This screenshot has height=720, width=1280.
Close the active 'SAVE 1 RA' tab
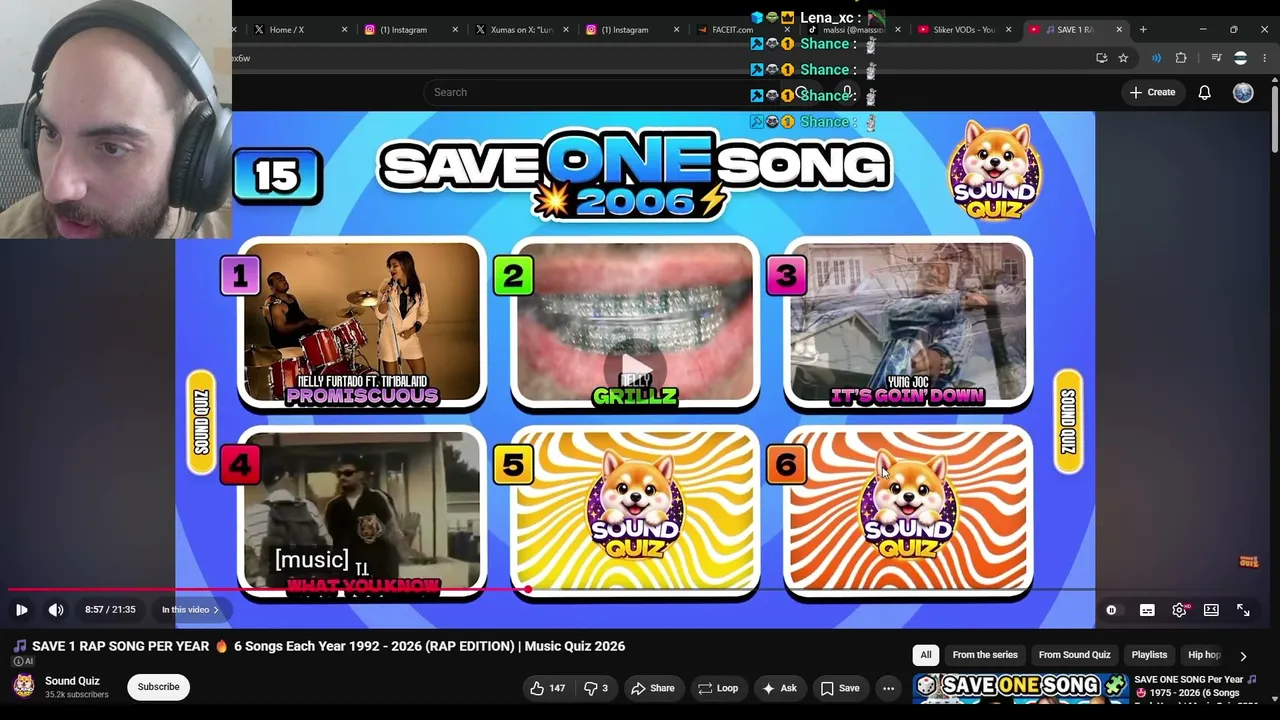[x=1119, y=30]
